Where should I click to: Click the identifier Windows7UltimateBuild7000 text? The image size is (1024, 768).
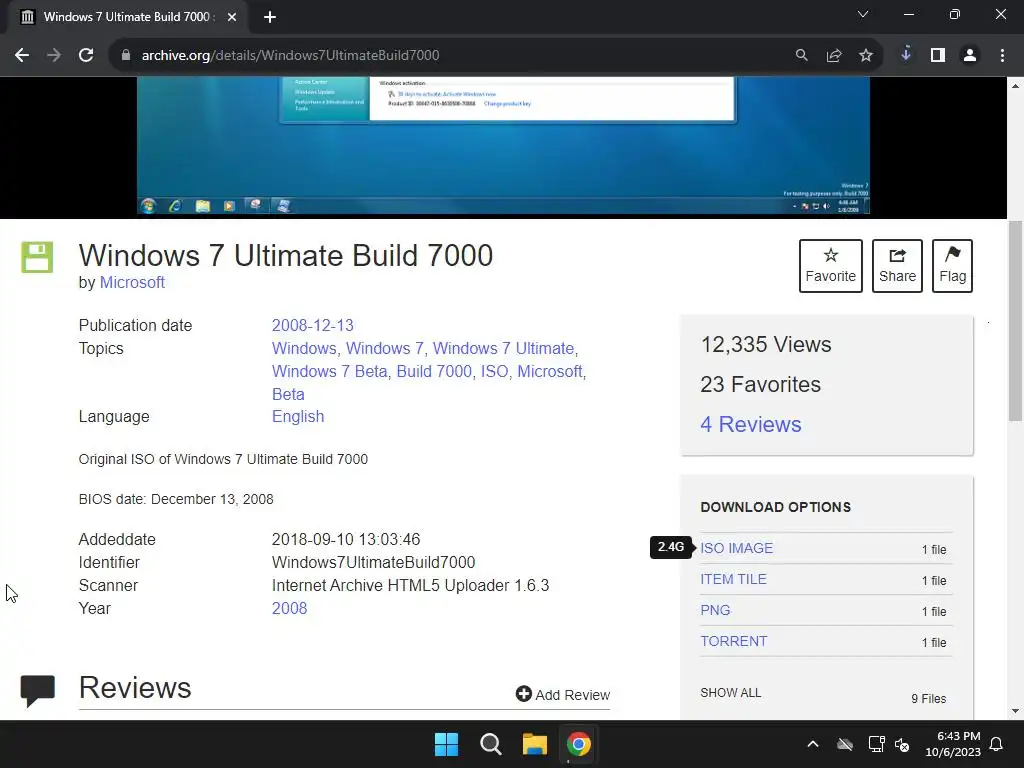pos(374,562)
